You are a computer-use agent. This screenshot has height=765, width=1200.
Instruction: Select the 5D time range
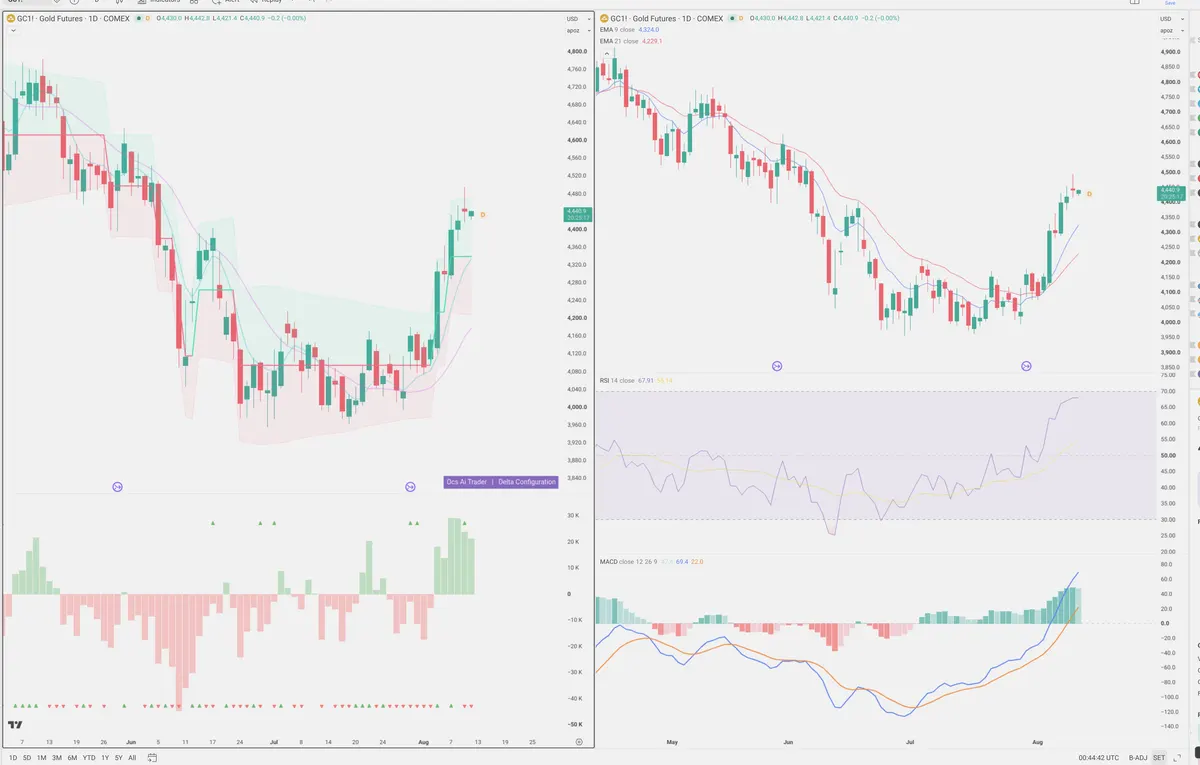coord(27,757)
